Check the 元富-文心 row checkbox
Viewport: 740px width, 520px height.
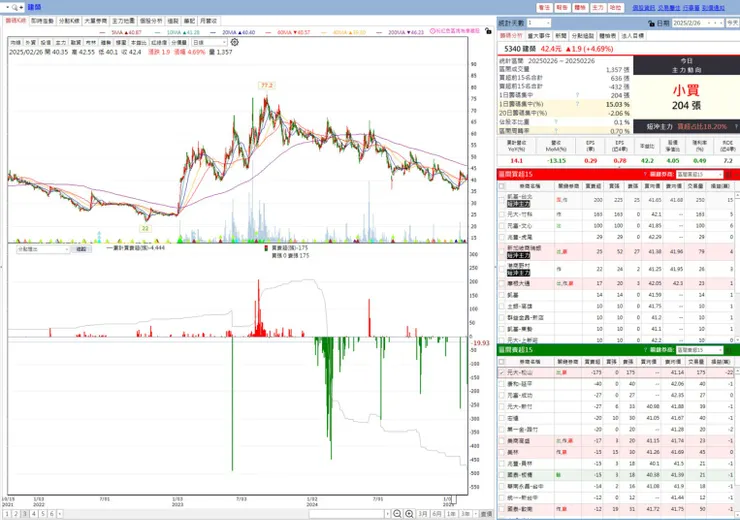coord(502,226)
